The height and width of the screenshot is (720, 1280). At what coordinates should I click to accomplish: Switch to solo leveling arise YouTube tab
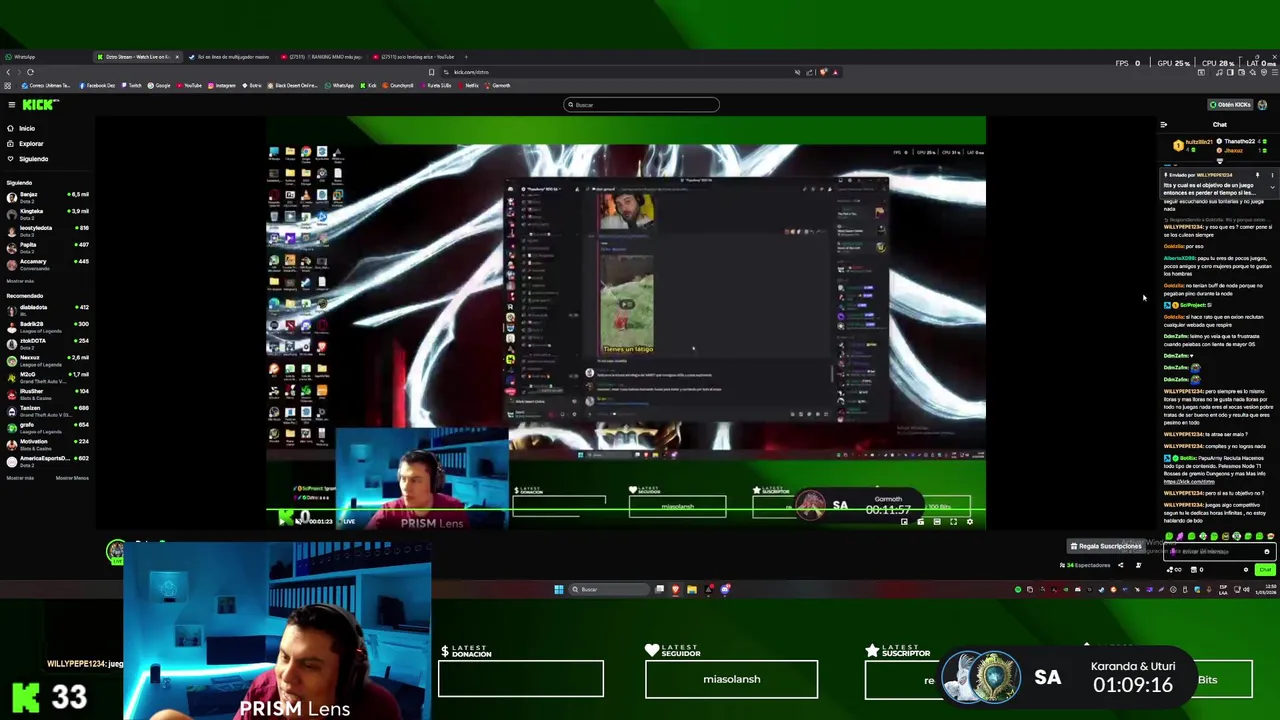[413, 57]
